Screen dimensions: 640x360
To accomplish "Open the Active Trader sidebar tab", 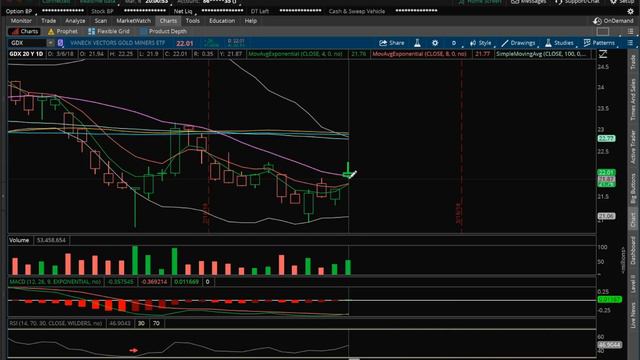I will click(x=633, y=147).
